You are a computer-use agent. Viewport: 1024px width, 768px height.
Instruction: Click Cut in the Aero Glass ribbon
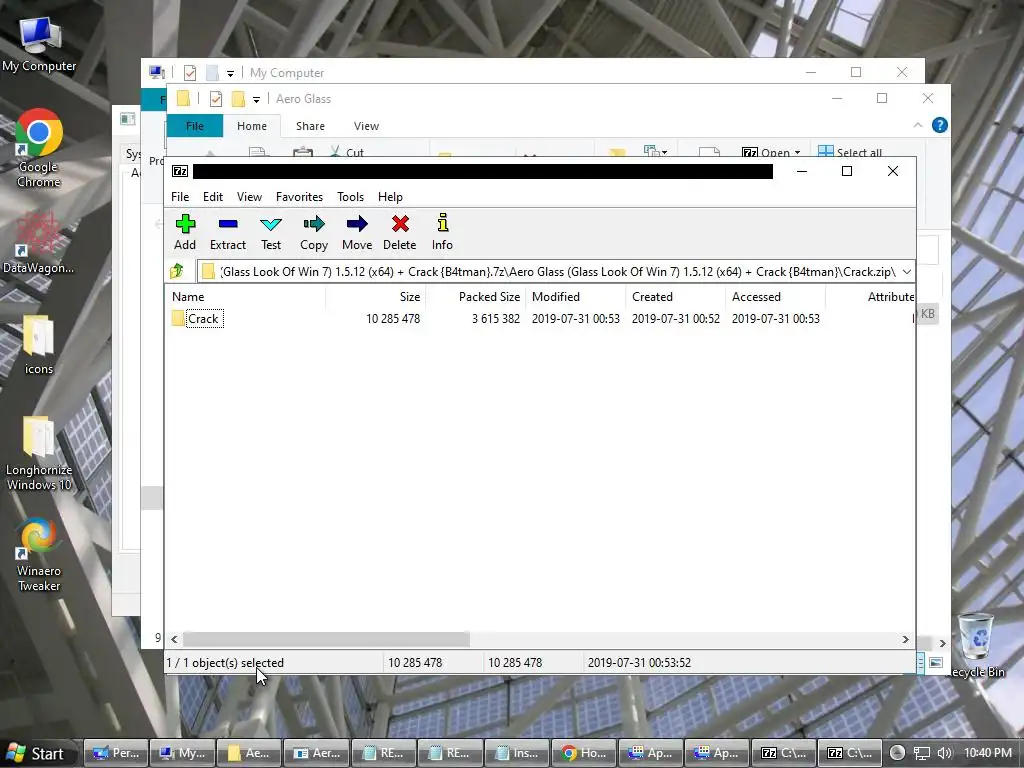[x=347, y=152]
